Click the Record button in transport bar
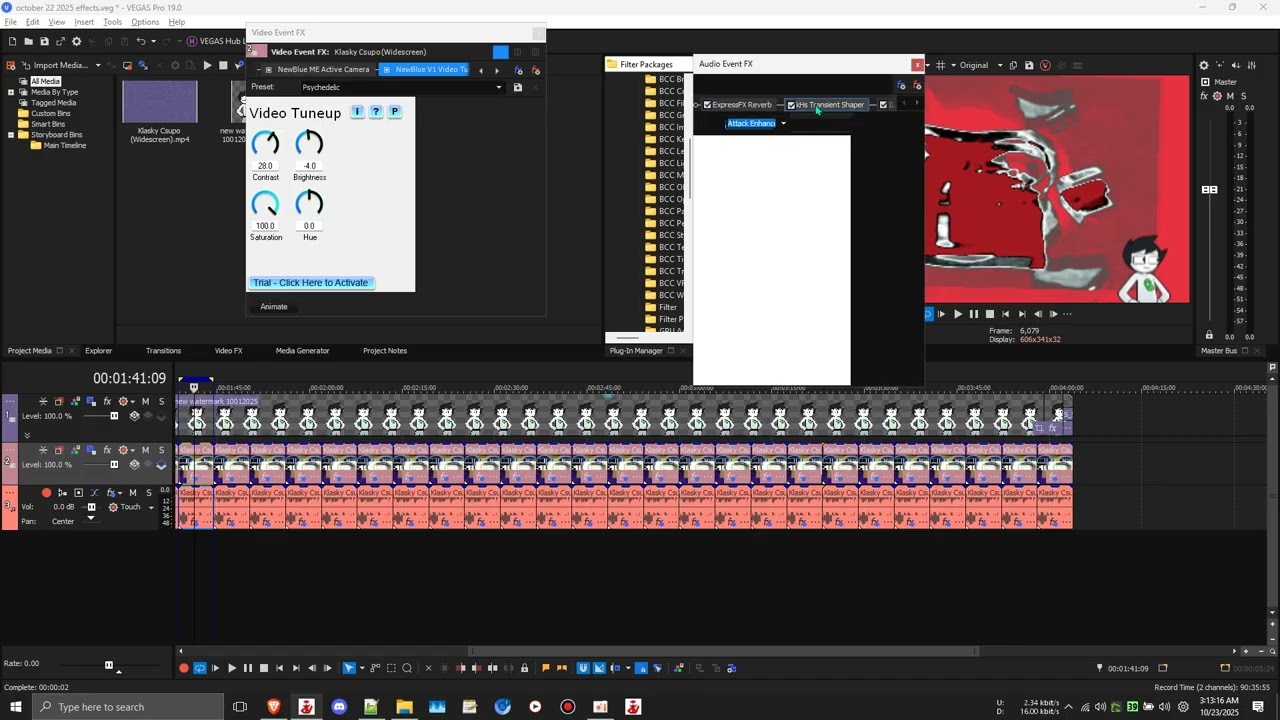The height and width of the screenshot is (720, 1280). 184,668
